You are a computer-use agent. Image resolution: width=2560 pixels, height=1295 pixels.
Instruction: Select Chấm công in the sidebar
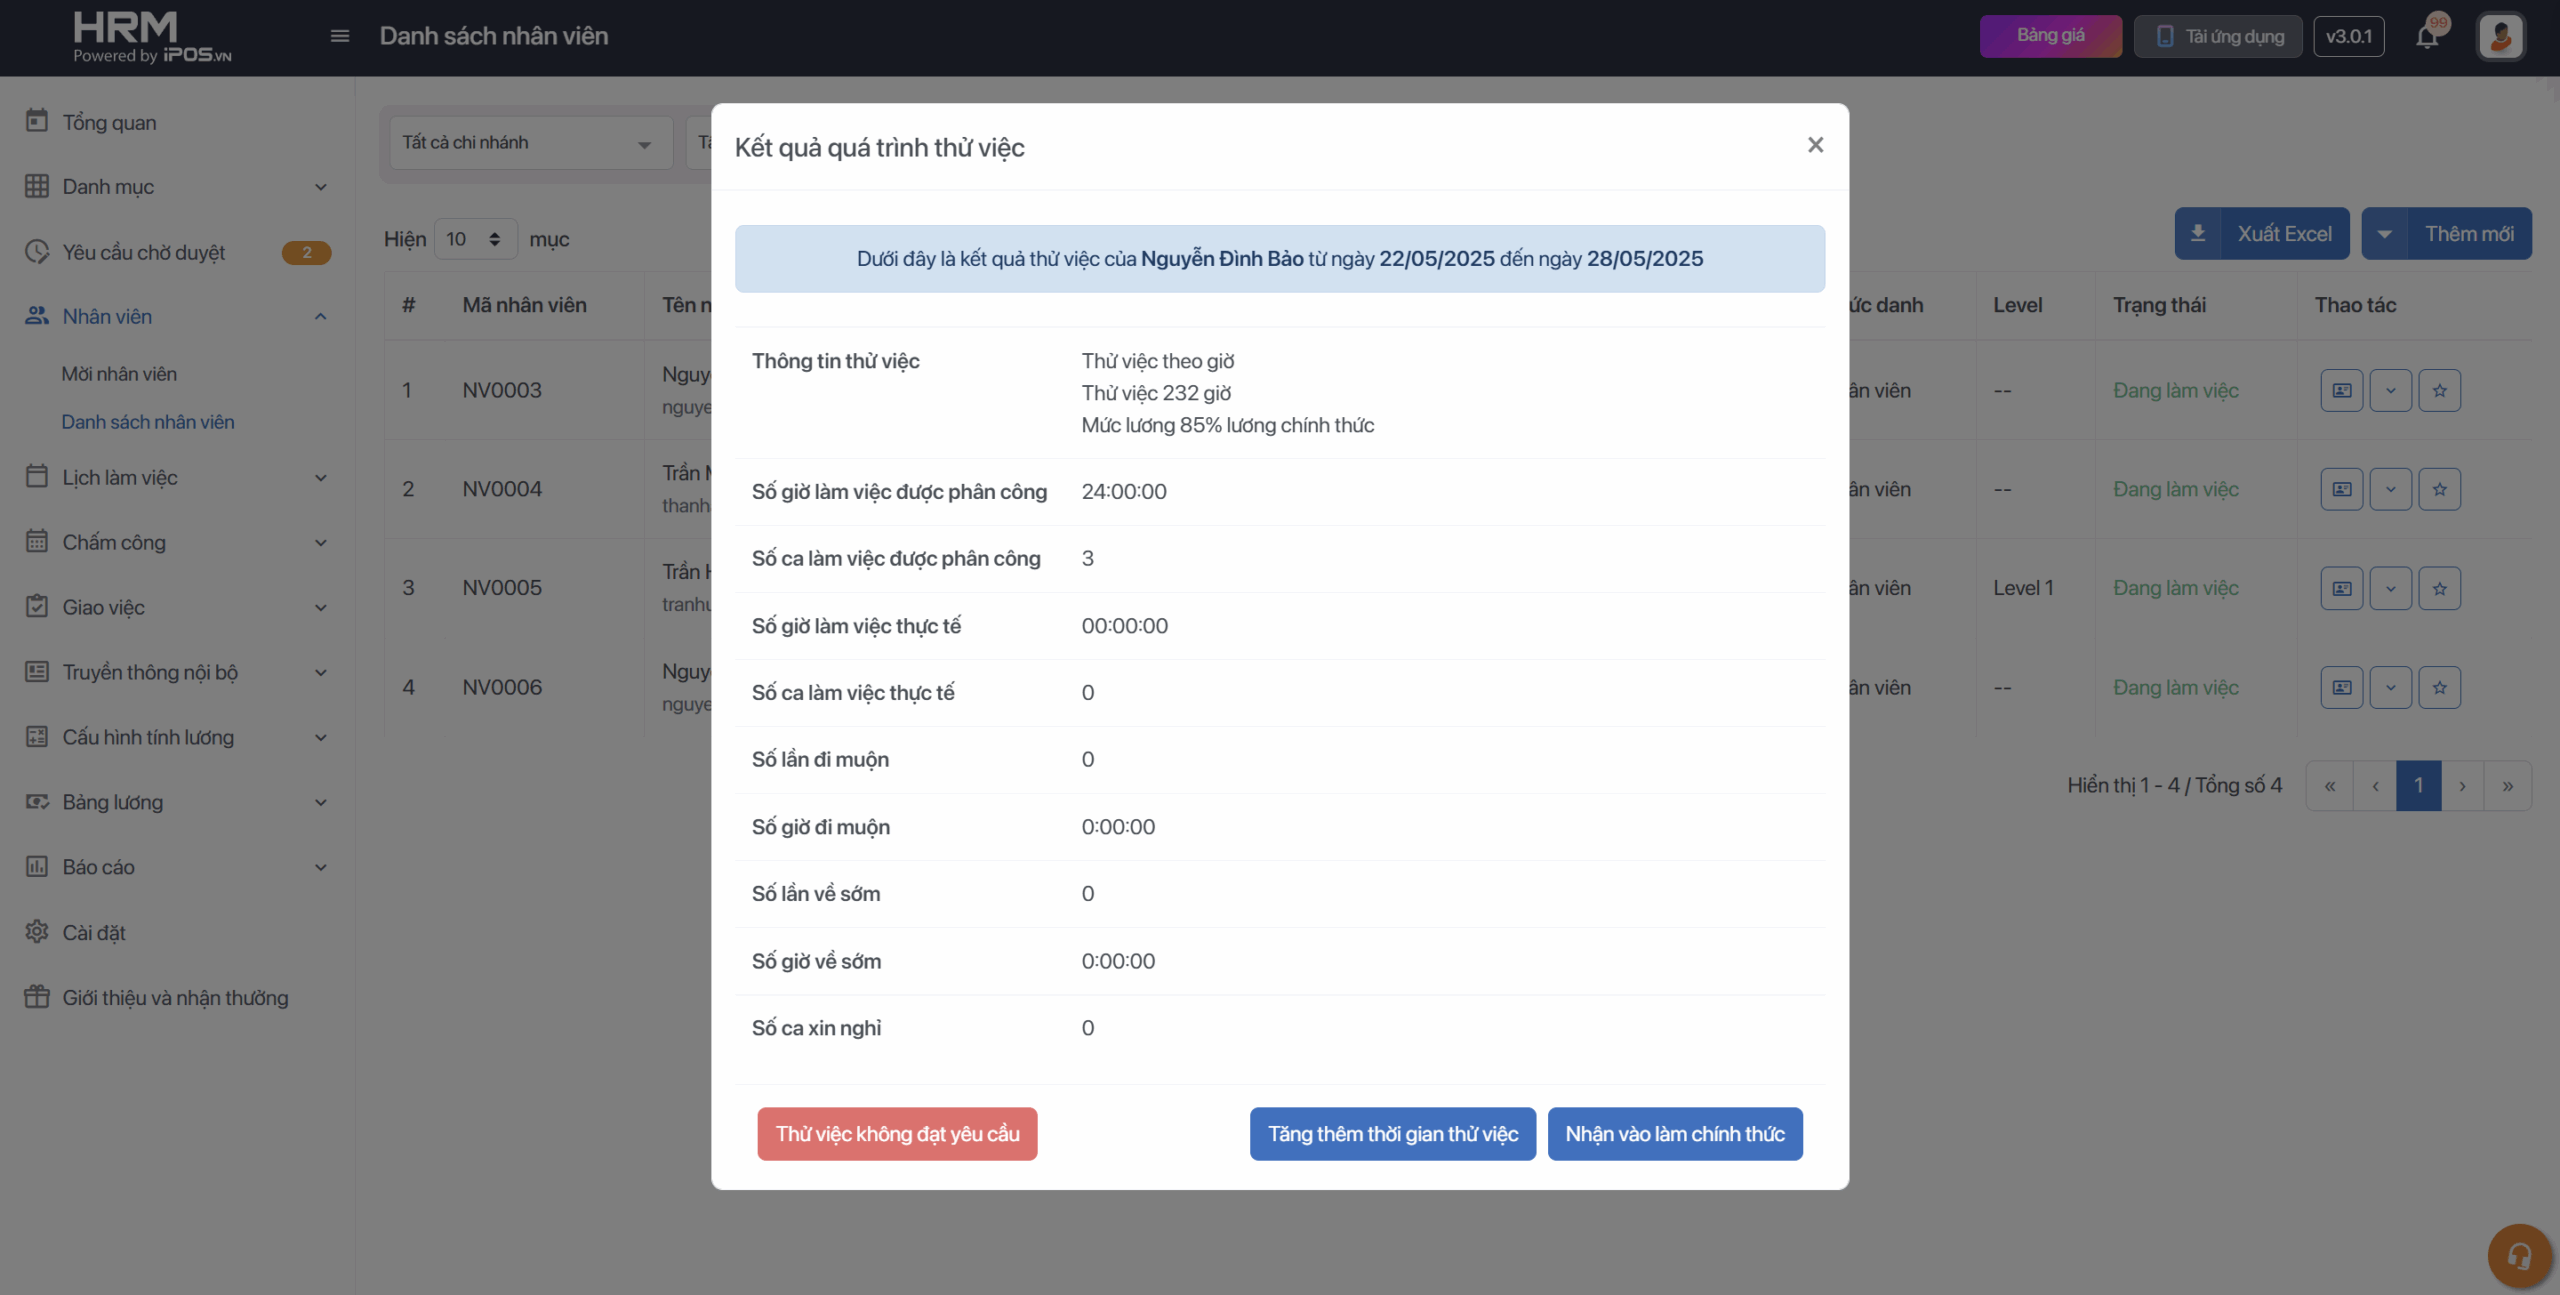coord(114,543)
